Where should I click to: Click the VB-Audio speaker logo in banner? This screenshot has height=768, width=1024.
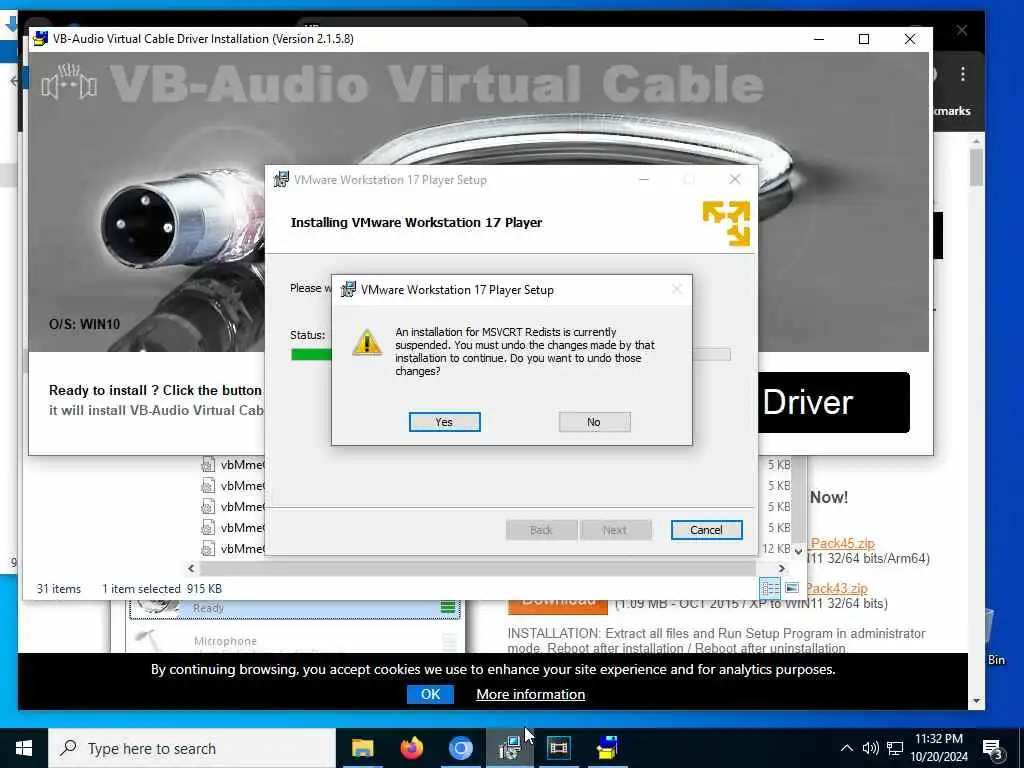[x=69, y=82]
